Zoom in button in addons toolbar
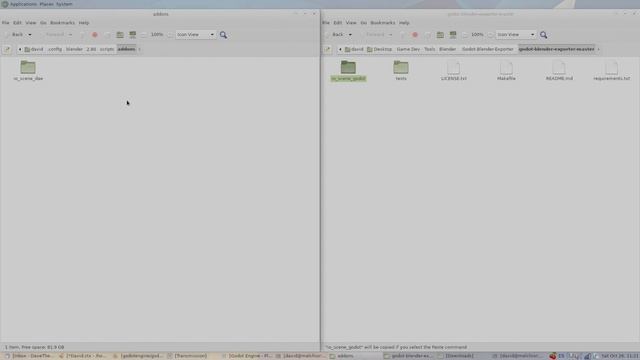The width and height of the screenshot is (640, 360). (x=169, y=35)
